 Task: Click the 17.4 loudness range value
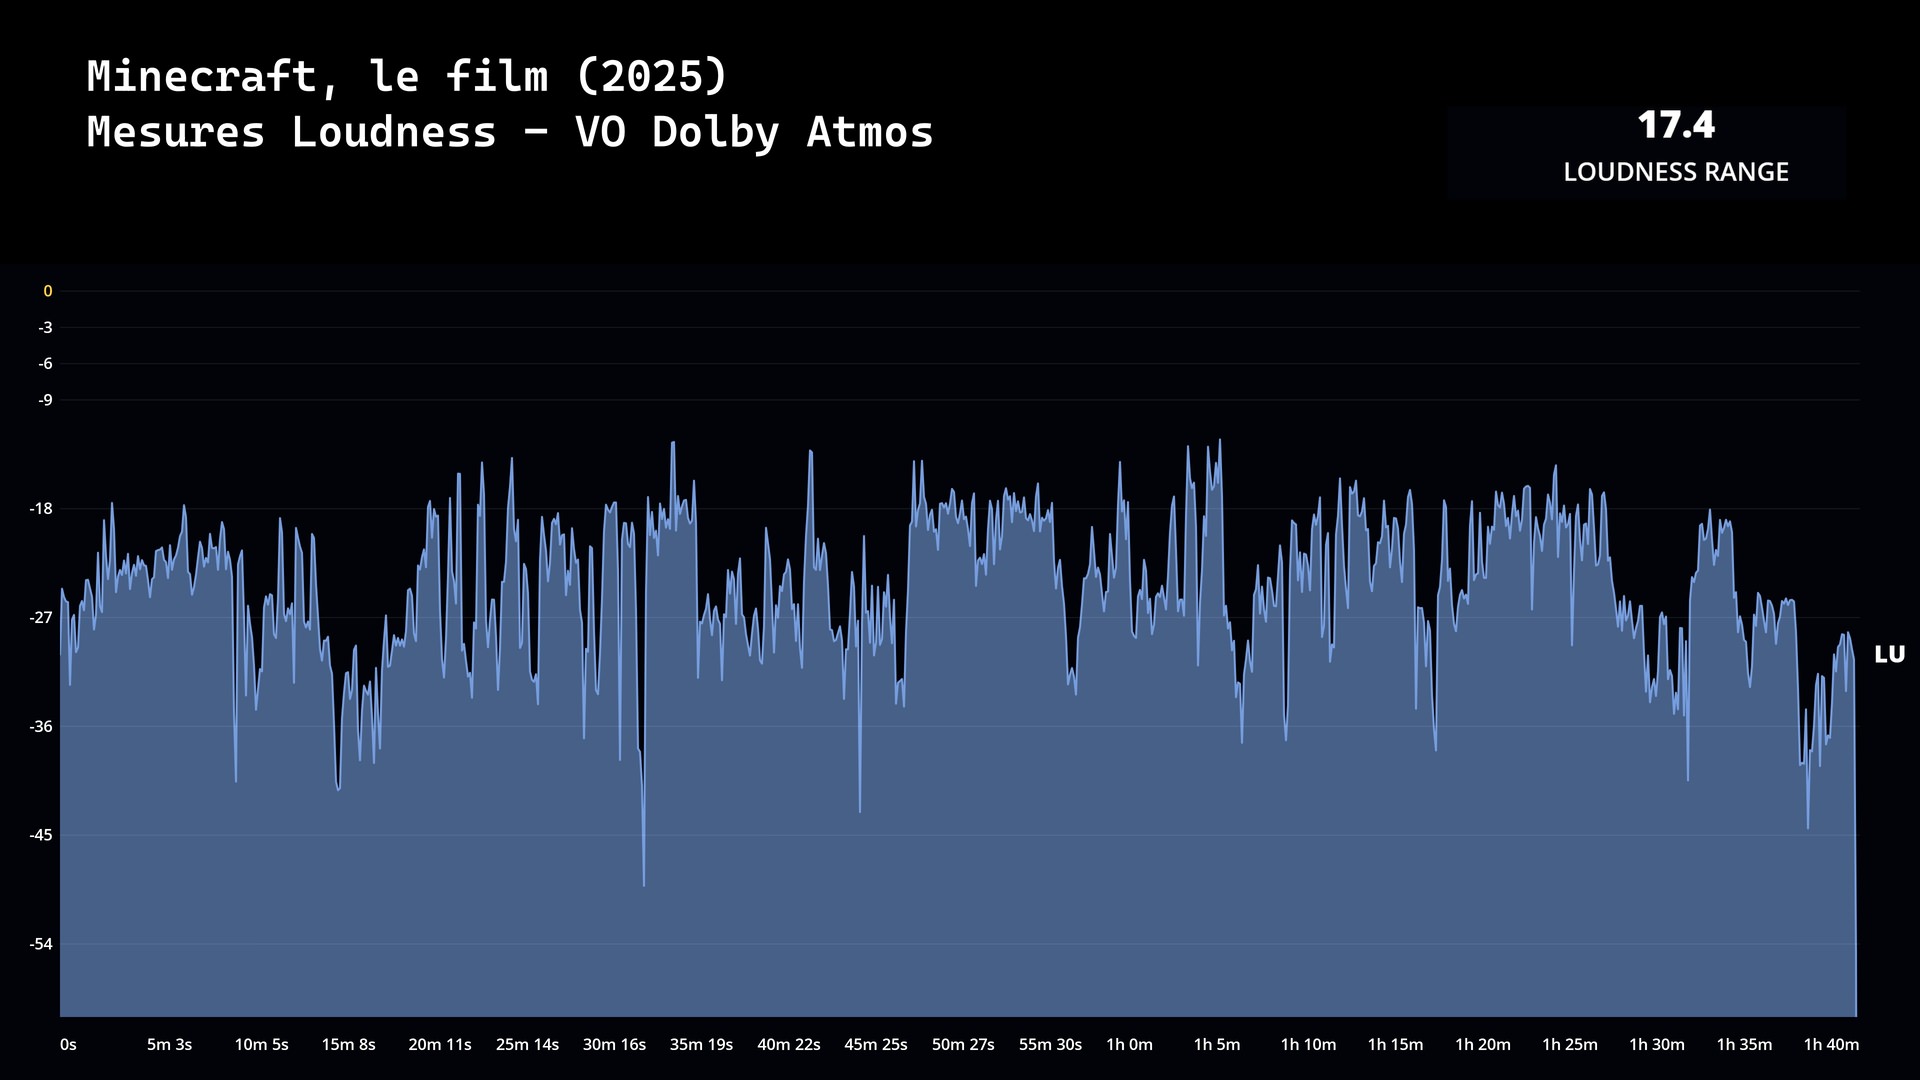click(1676, 126)
